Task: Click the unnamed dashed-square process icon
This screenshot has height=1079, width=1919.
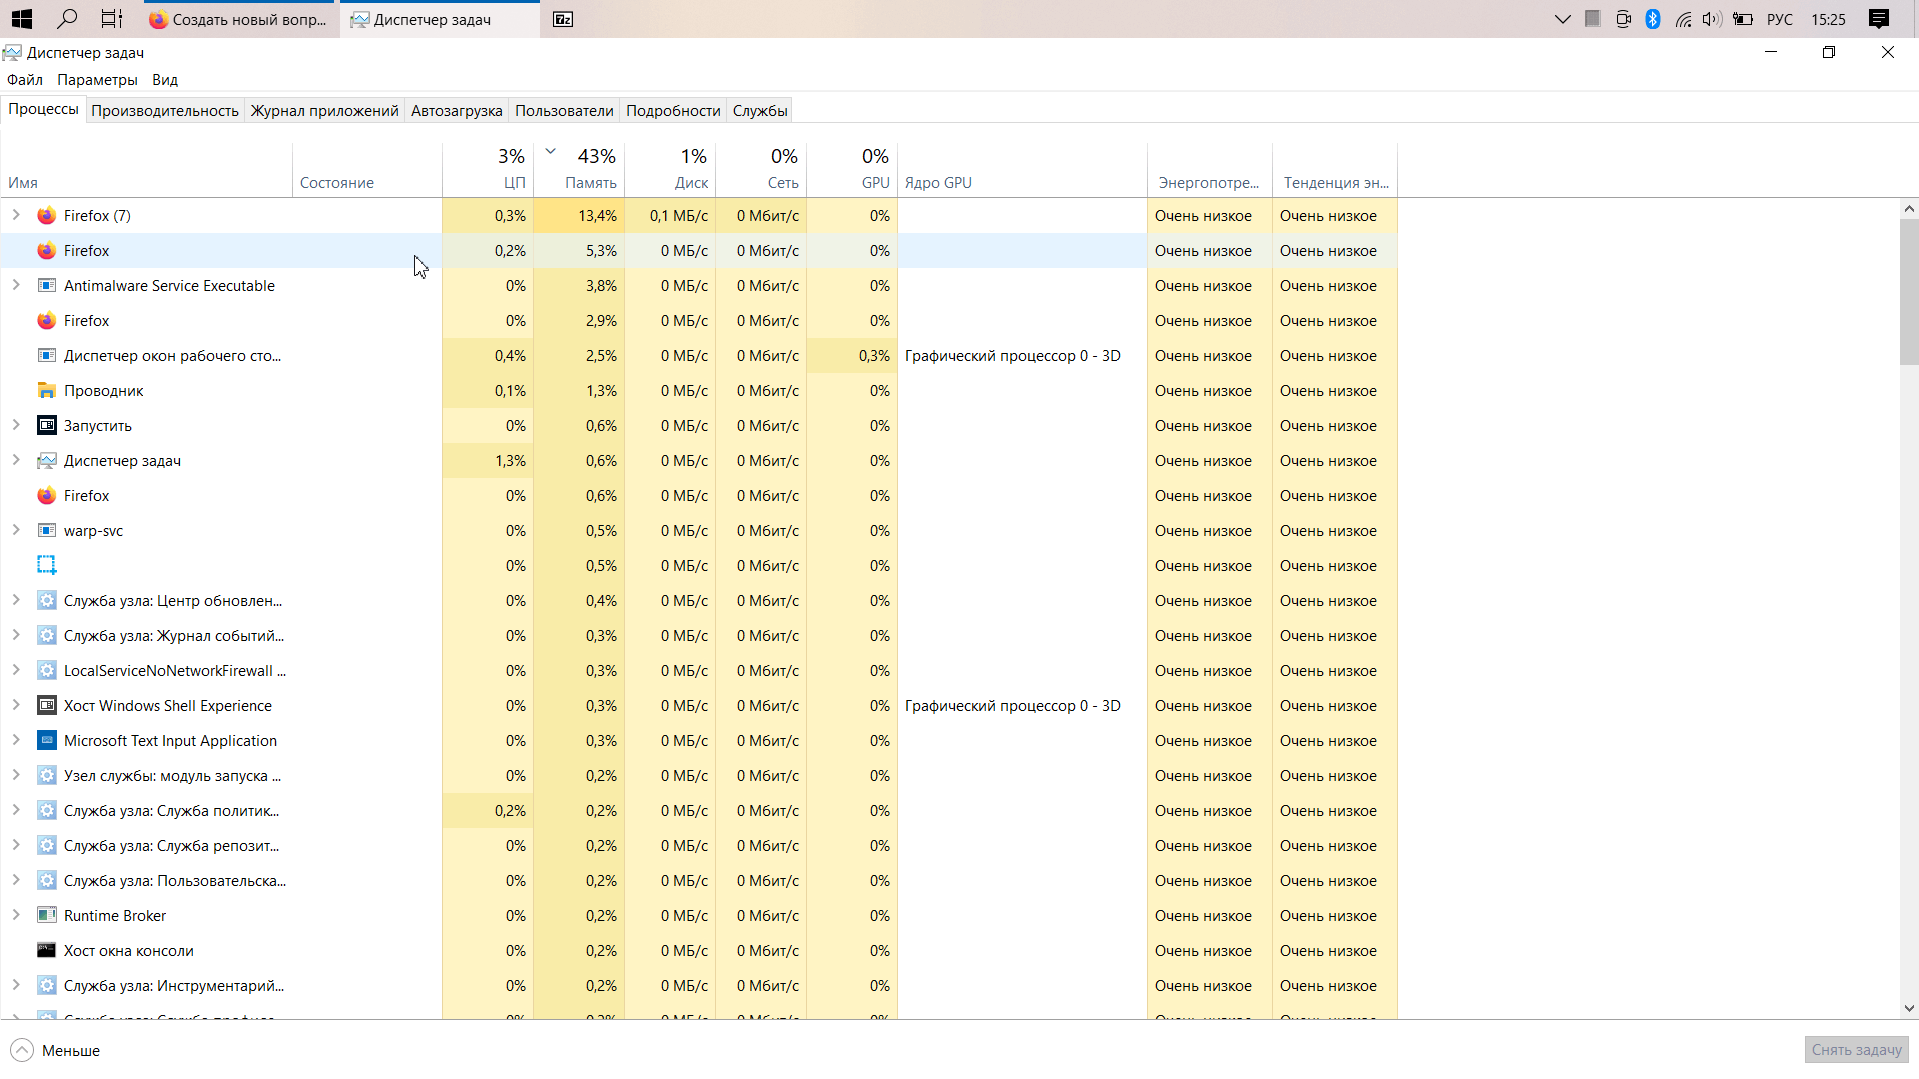Action: coord(46,566)
